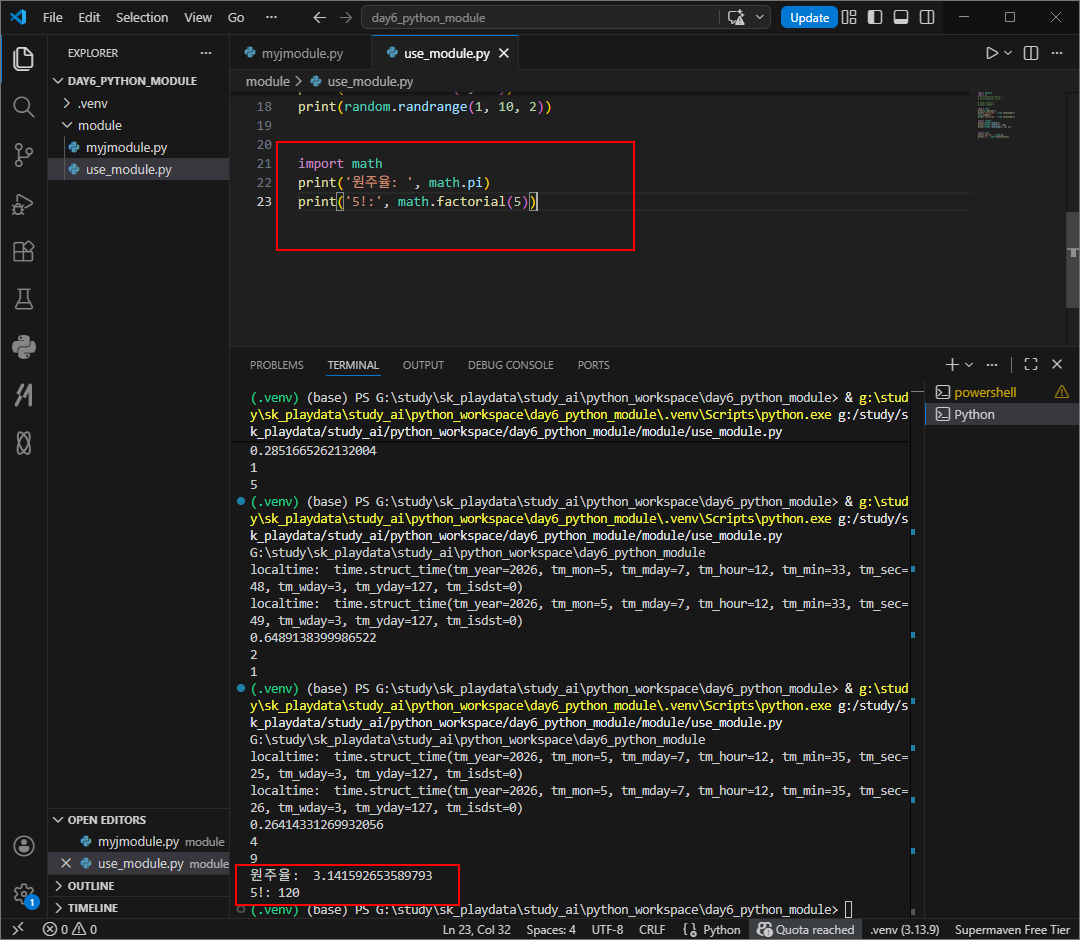Open Explorer Views and More Actions menu
Image resolution: width=1080 pixels, height=940 pixels.
(206, 53)
